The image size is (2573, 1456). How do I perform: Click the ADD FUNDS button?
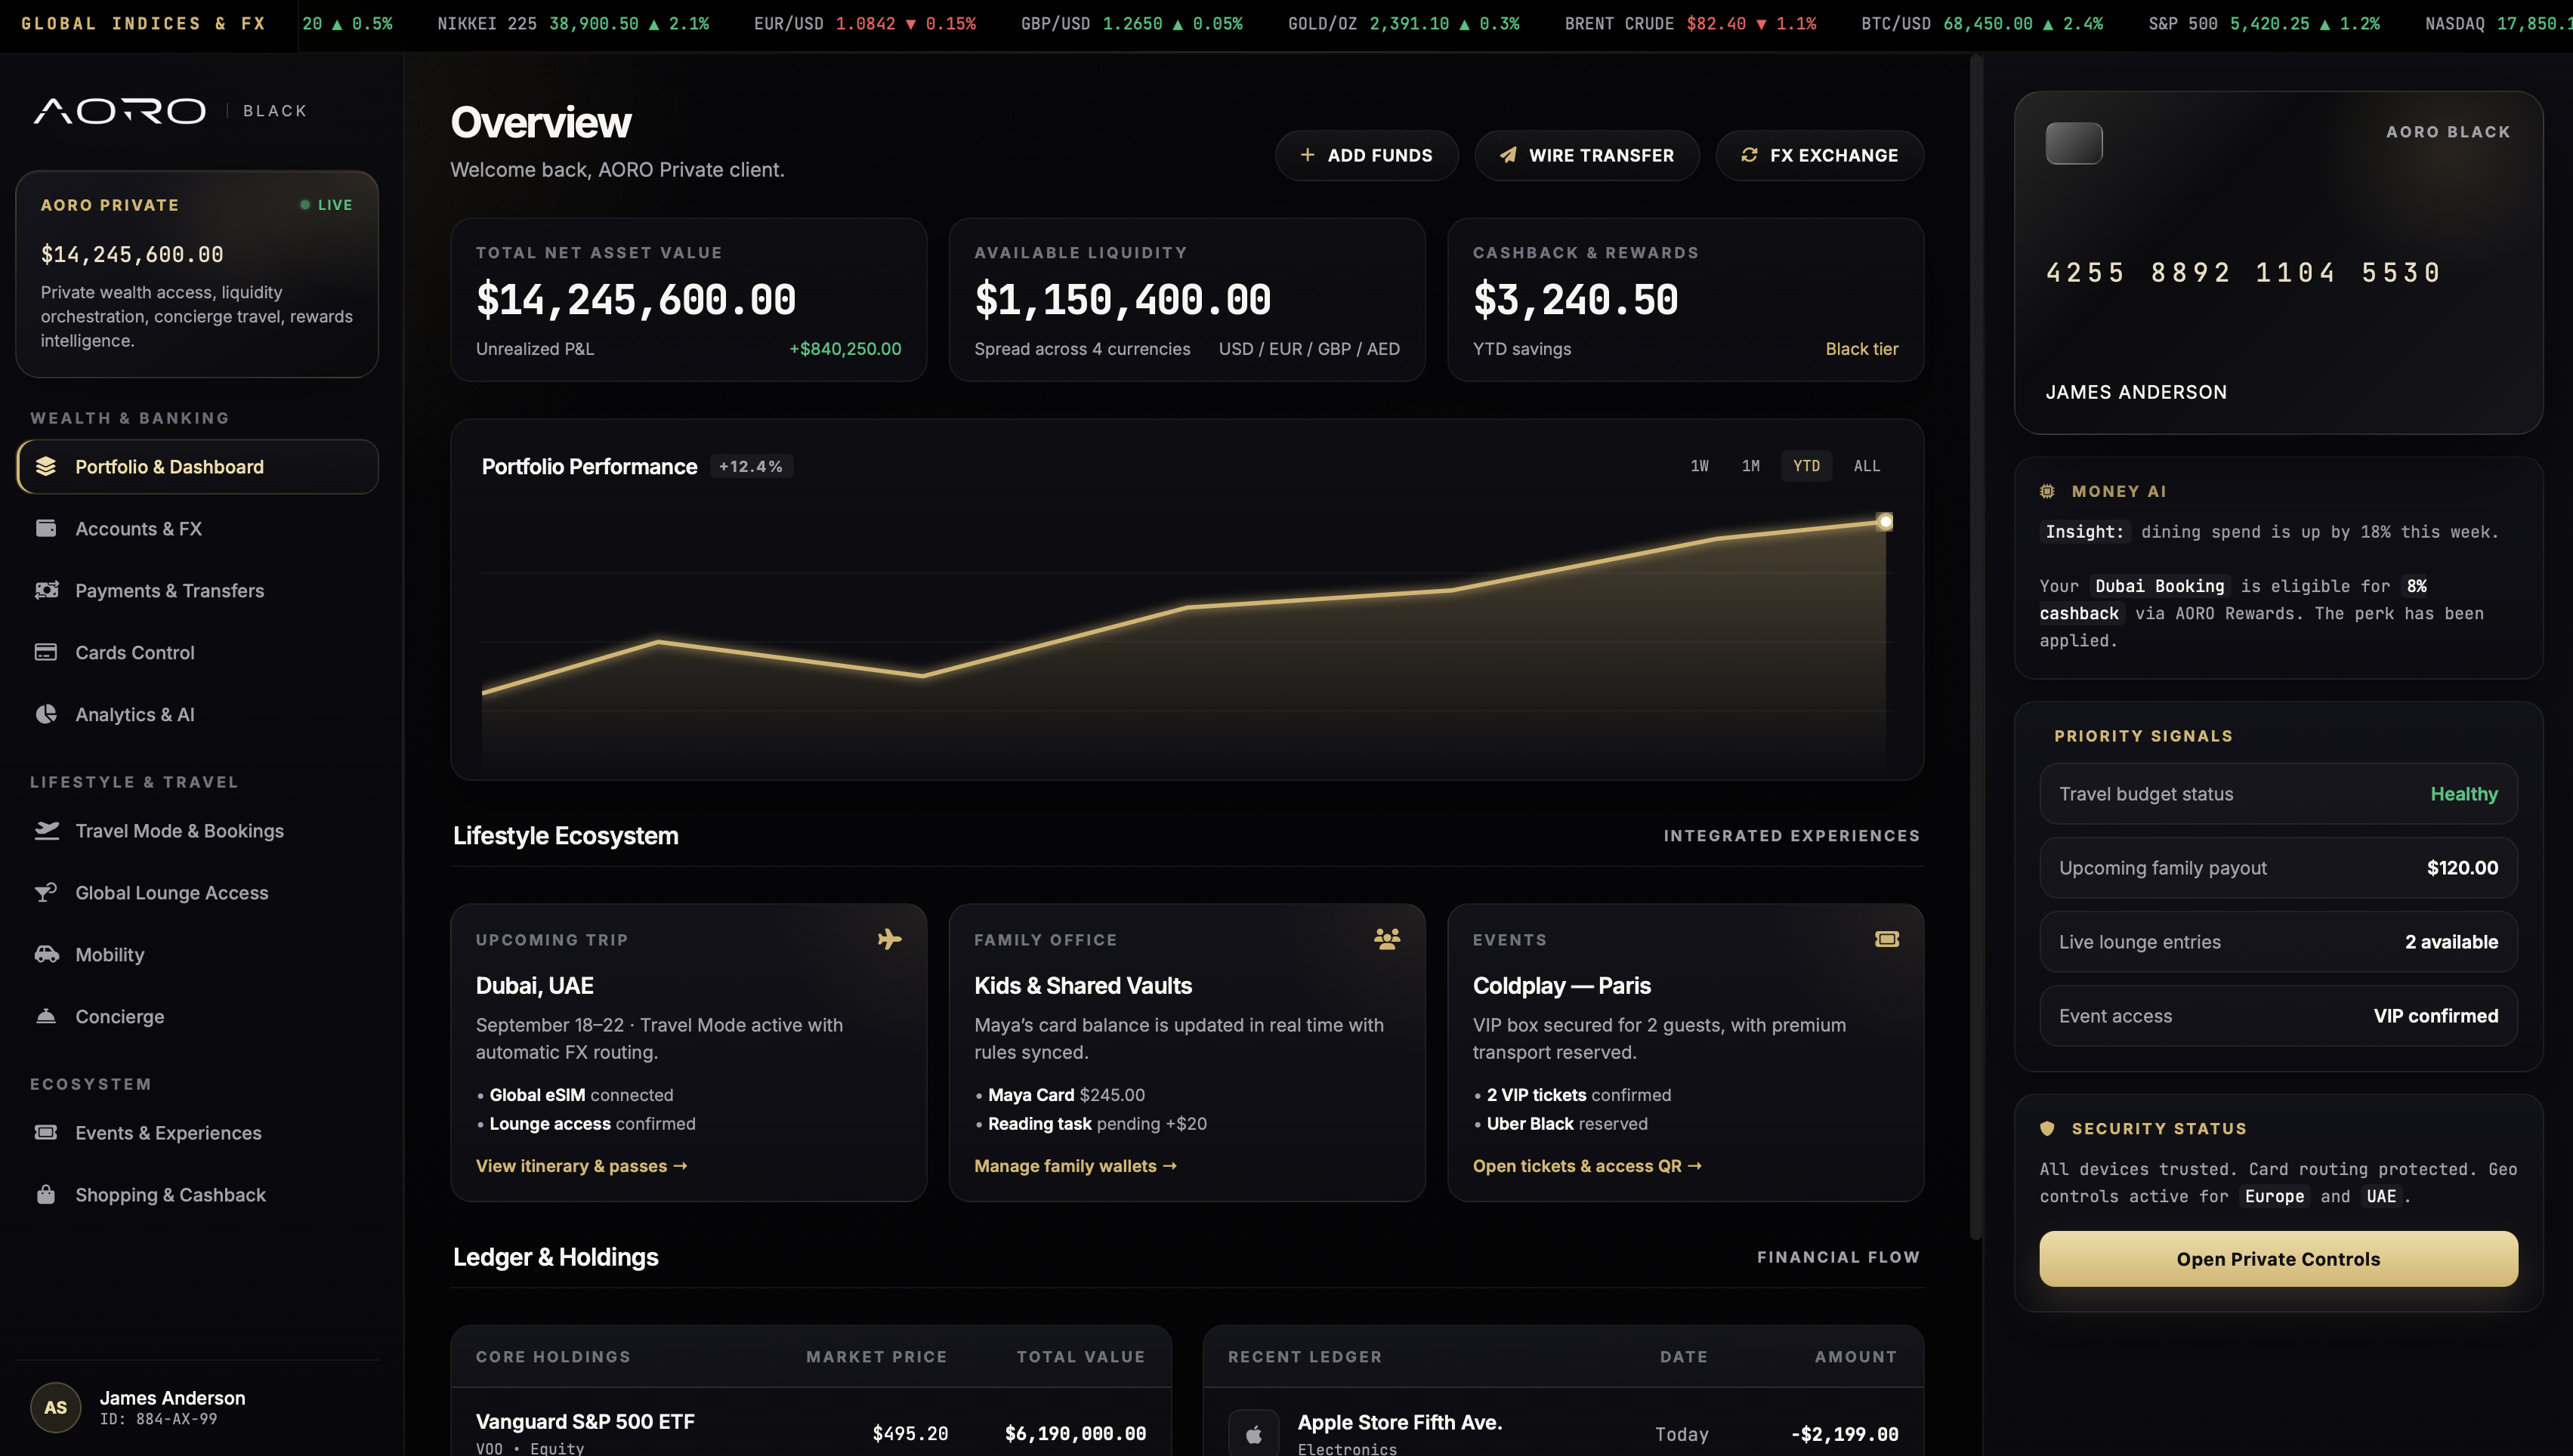[x=1367, y=155]
